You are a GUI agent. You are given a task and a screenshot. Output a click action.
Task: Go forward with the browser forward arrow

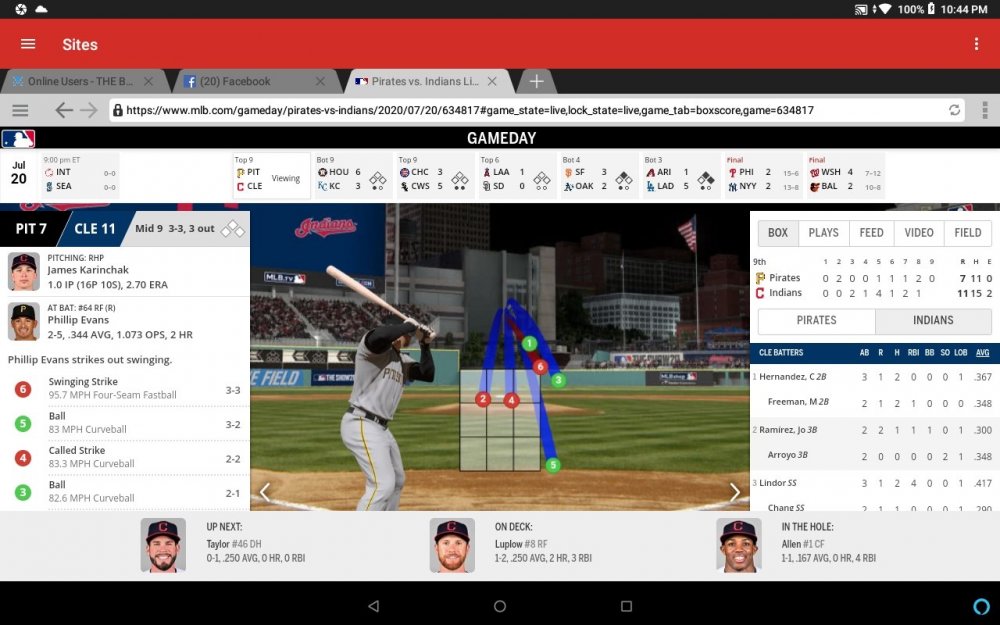coord(89,110)
